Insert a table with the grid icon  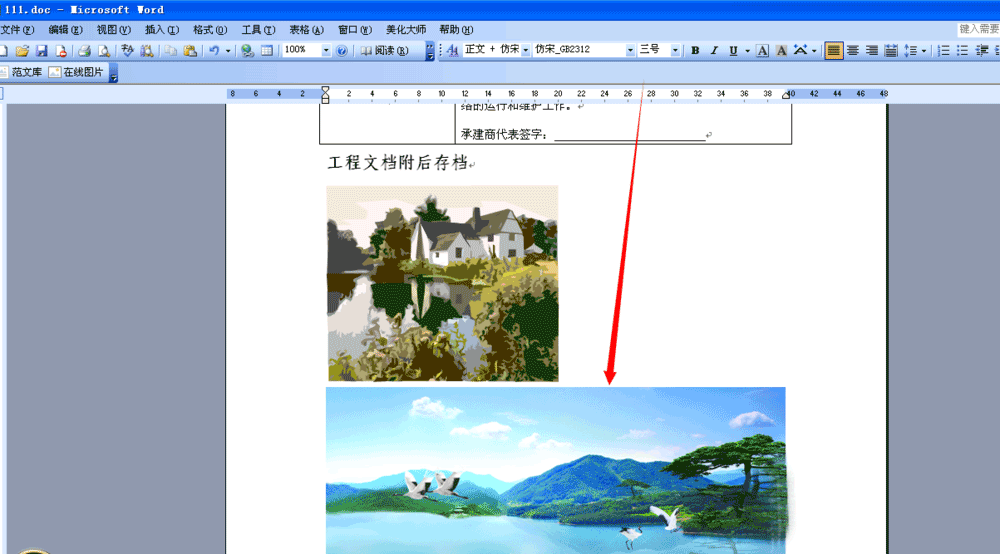(267, 50)
